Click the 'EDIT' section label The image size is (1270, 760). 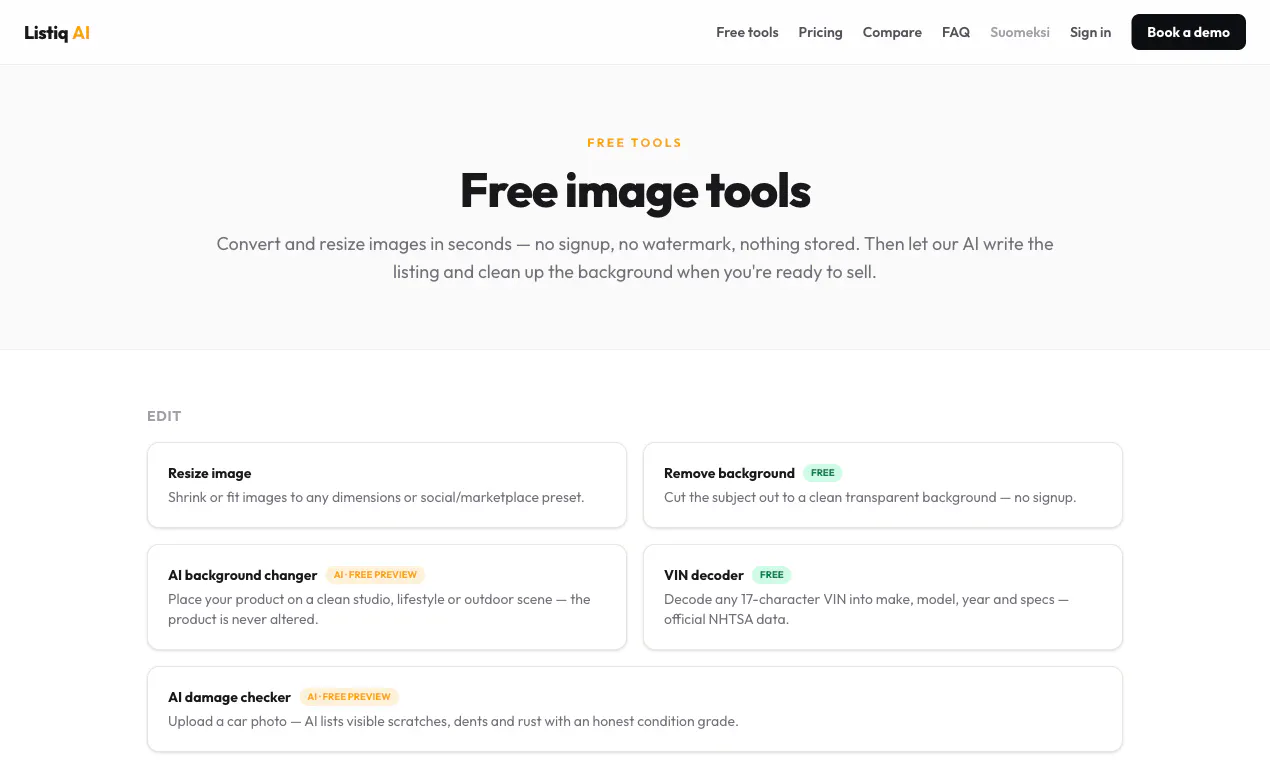tap(164, 416)
